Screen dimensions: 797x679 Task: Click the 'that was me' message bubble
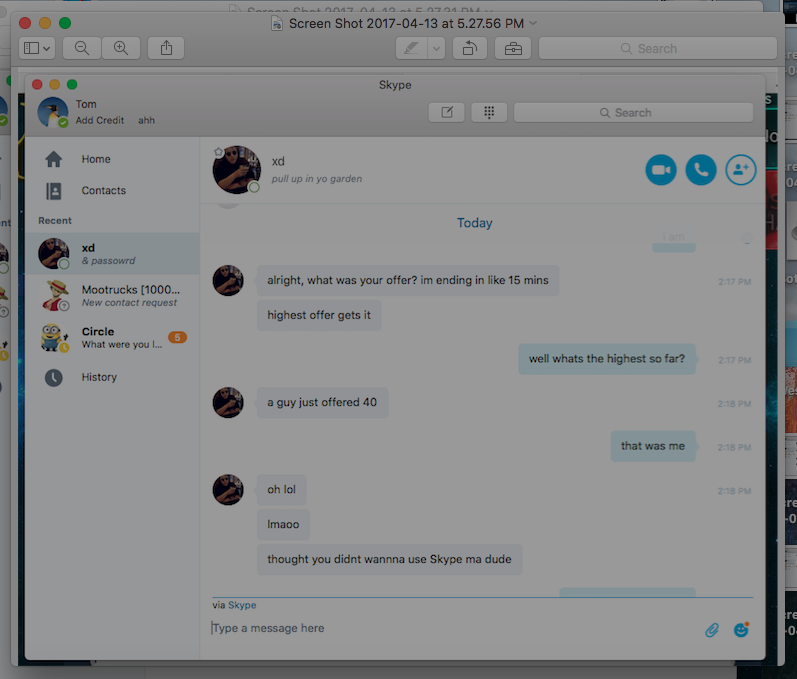(653, 446)
